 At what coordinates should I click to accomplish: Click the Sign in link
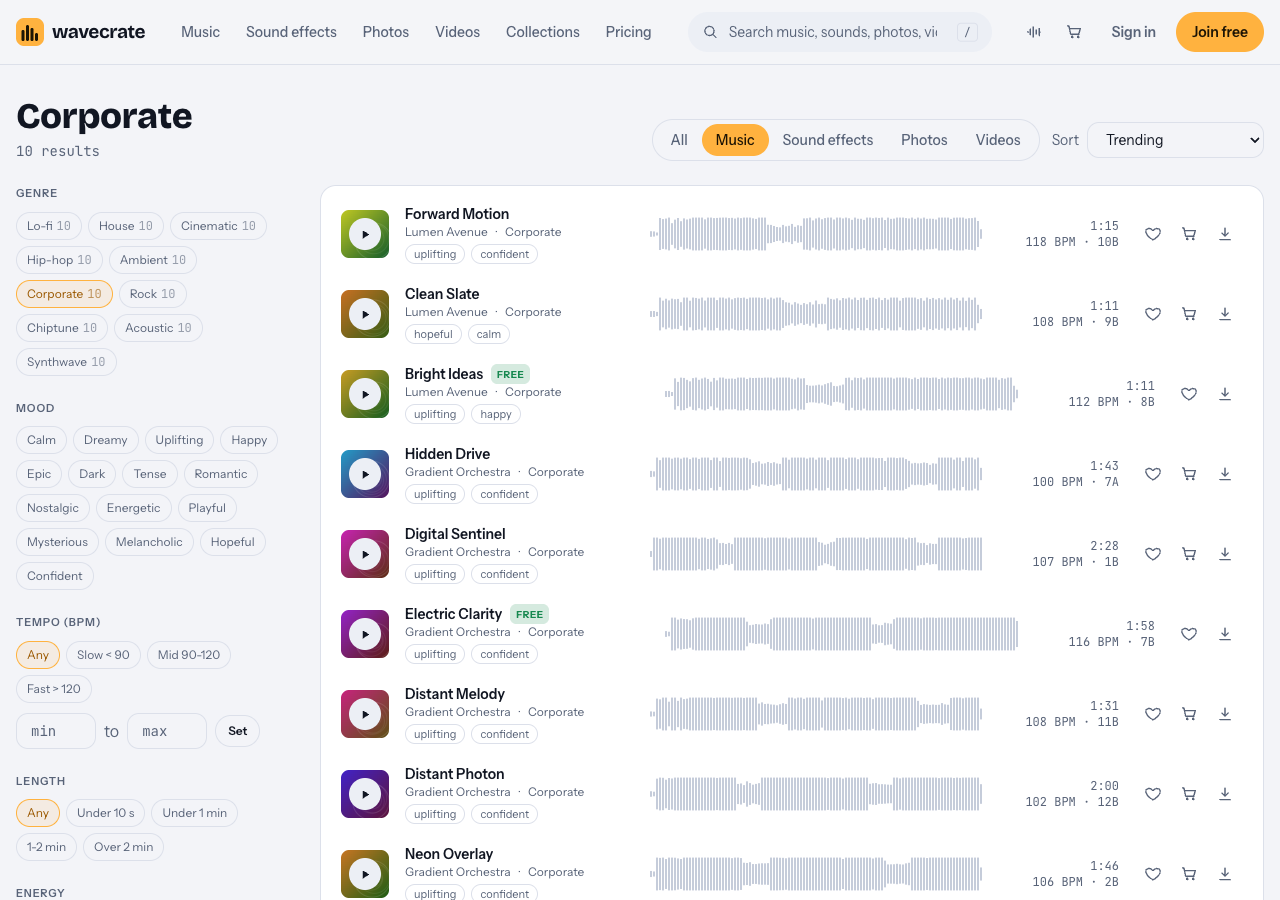(x=1133, y=32)
